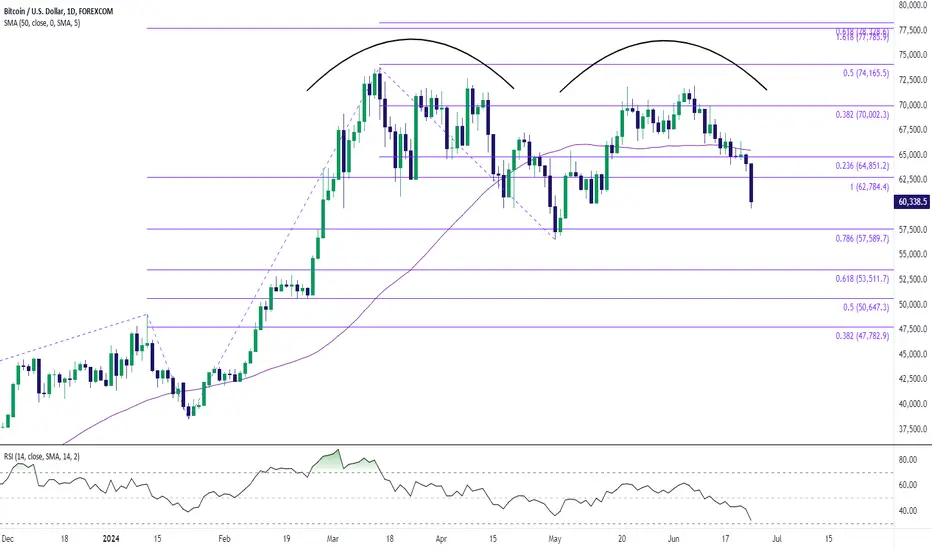Click the Feb date axis label
The width and height of the screenshot is (932, 550).
click(224, 539)
